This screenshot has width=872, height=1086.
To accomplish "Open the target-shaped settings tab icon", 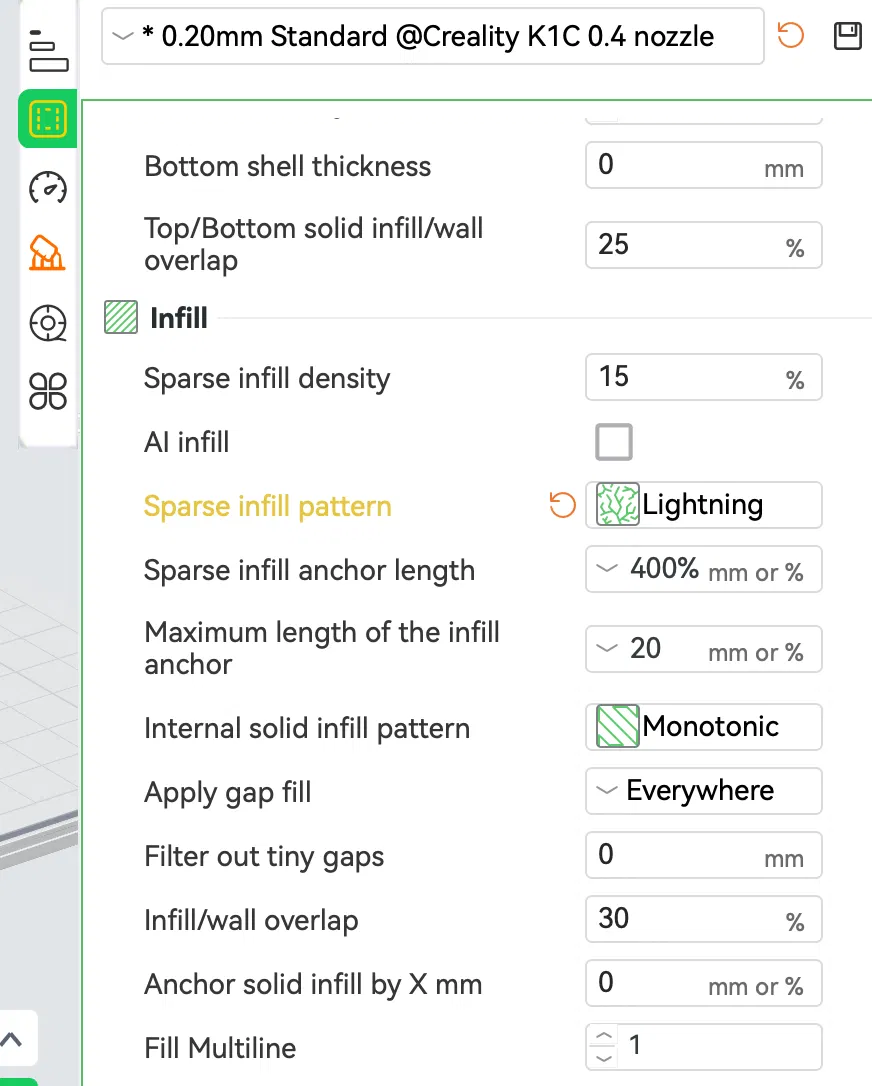I will 48,323.
